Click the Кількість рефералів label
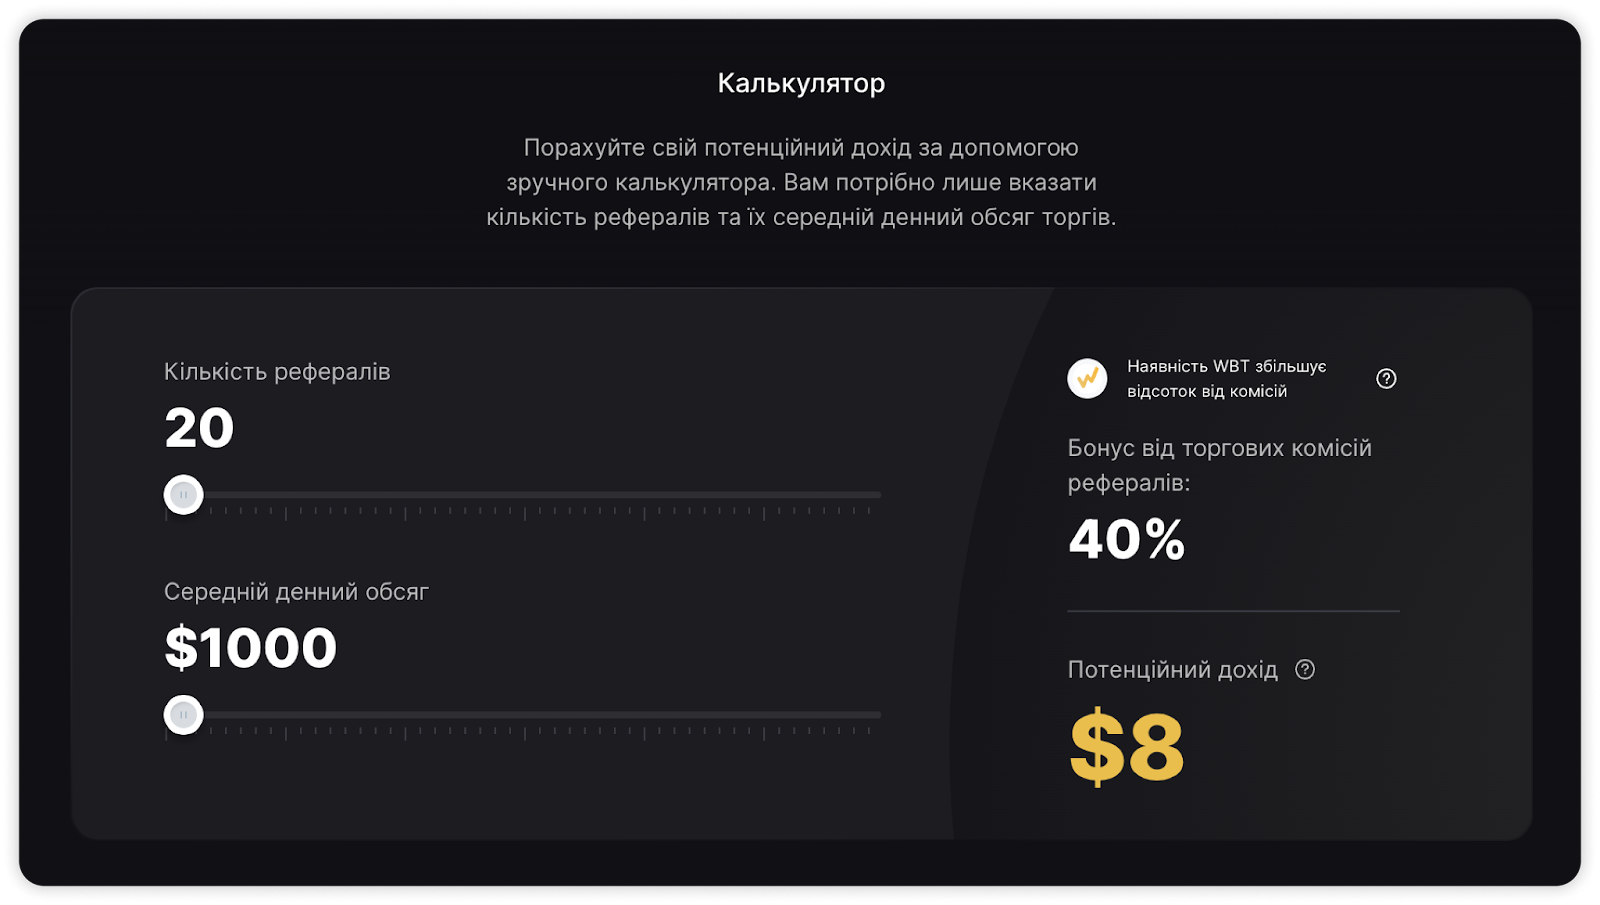The height and width of the screenshot is (905, 1600). [x=277, y=372]
